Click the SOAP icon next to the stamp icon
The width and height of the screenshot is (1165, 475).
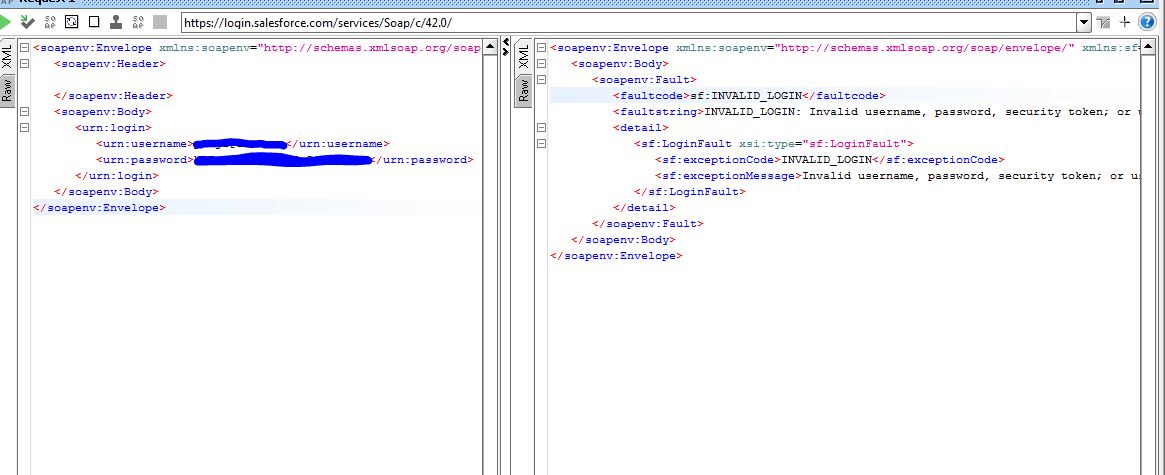point(138,22)
